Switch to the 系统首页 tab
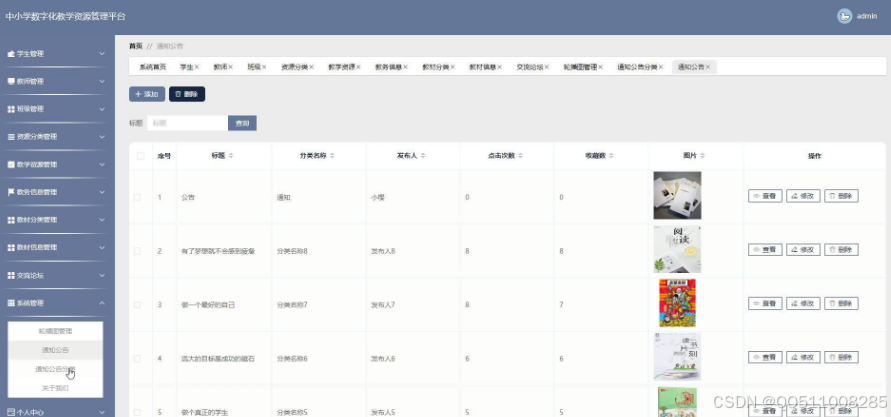891x417 pixels. tap(153, 67)
